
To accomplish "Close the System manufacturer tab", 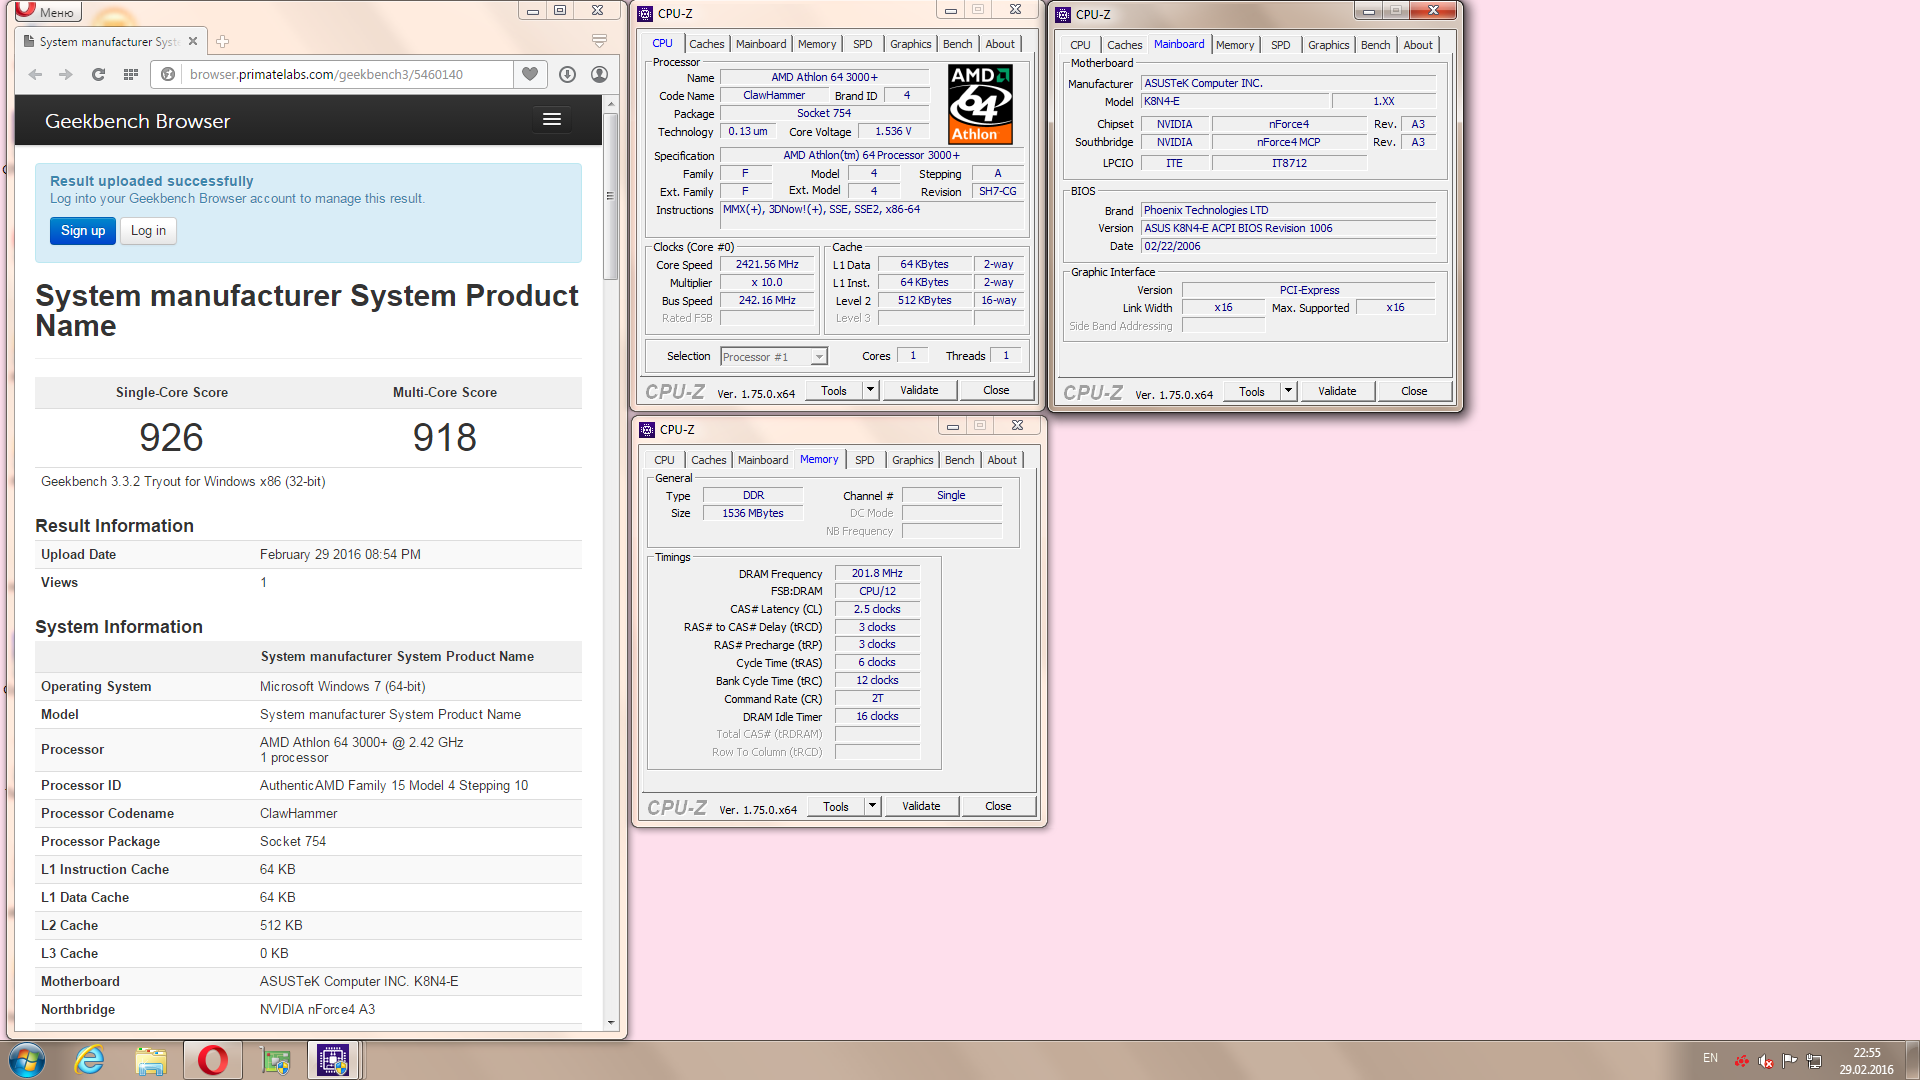I will 193,41.
